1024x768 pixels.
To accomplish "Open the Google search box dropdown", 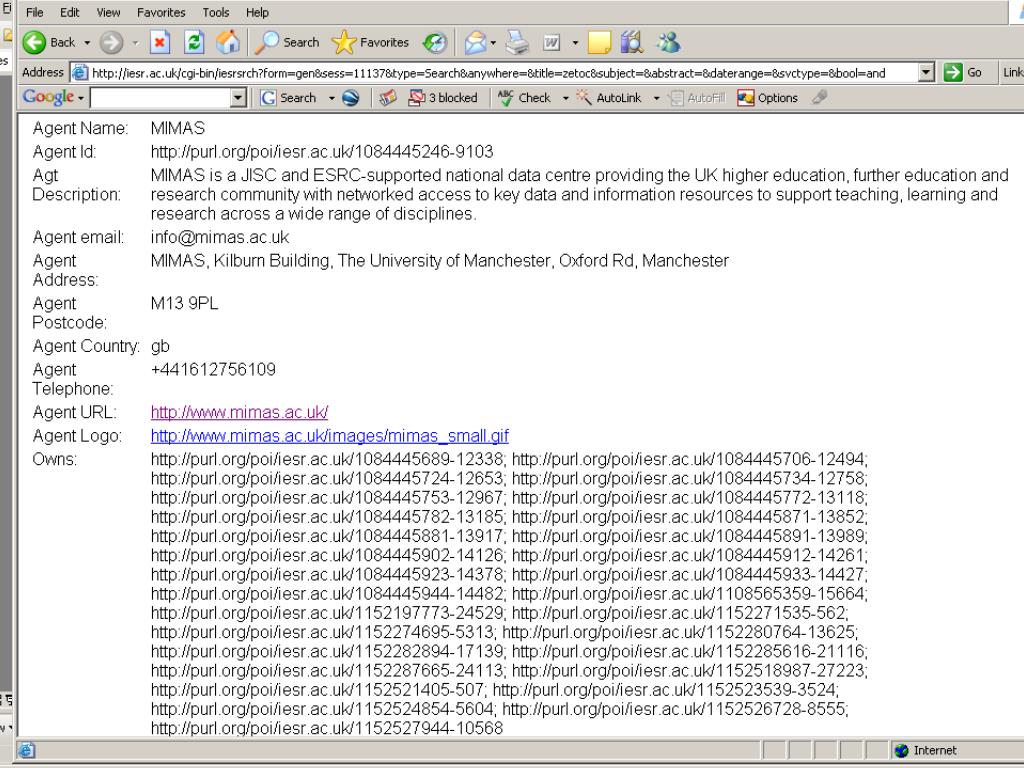I will pos(238,98).
